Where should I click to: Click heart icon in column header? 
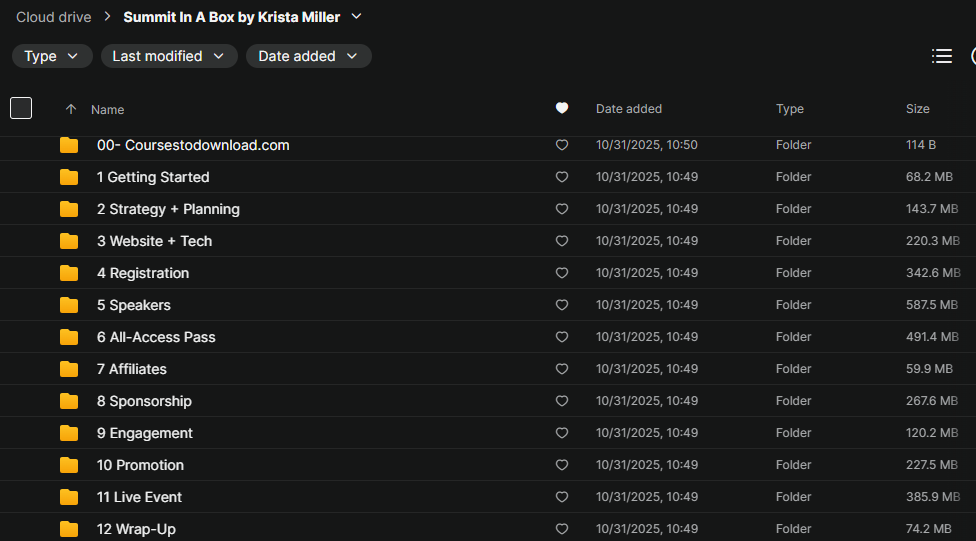tap(562, 109)
